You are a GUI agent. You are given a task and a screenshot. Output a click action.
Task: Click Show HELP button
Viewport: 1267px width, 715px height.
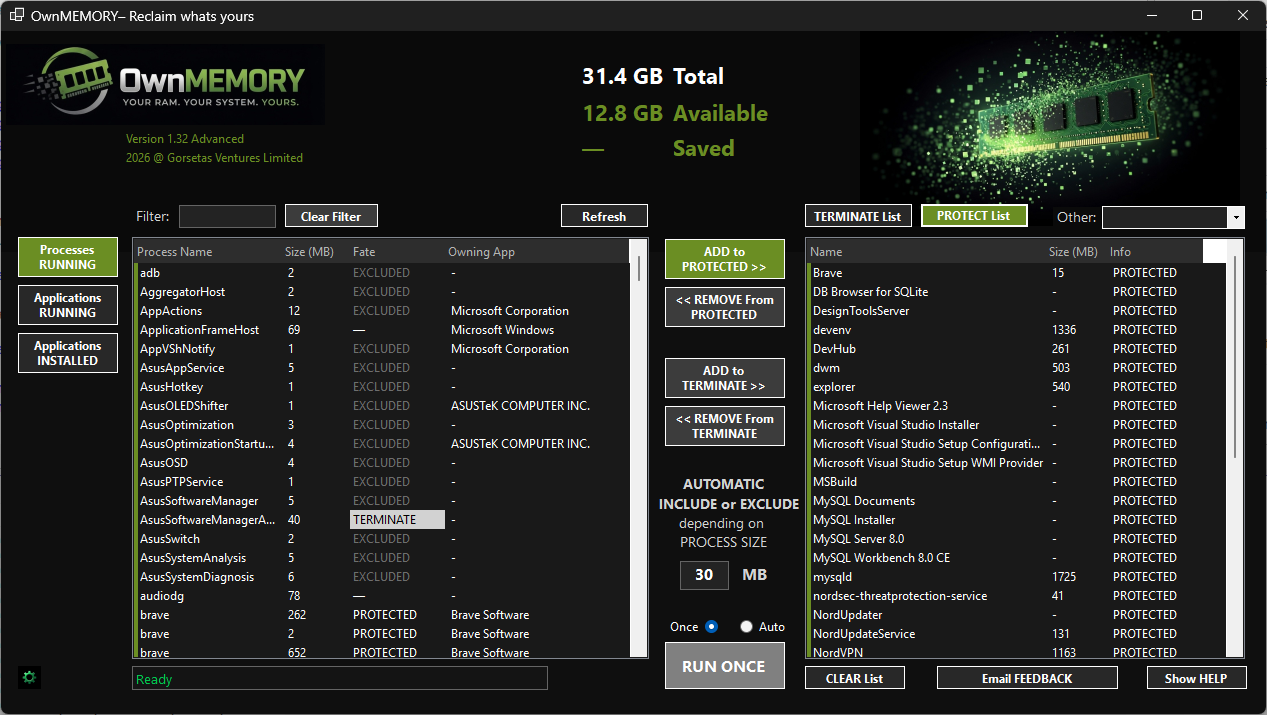(x=1196, y=678)
